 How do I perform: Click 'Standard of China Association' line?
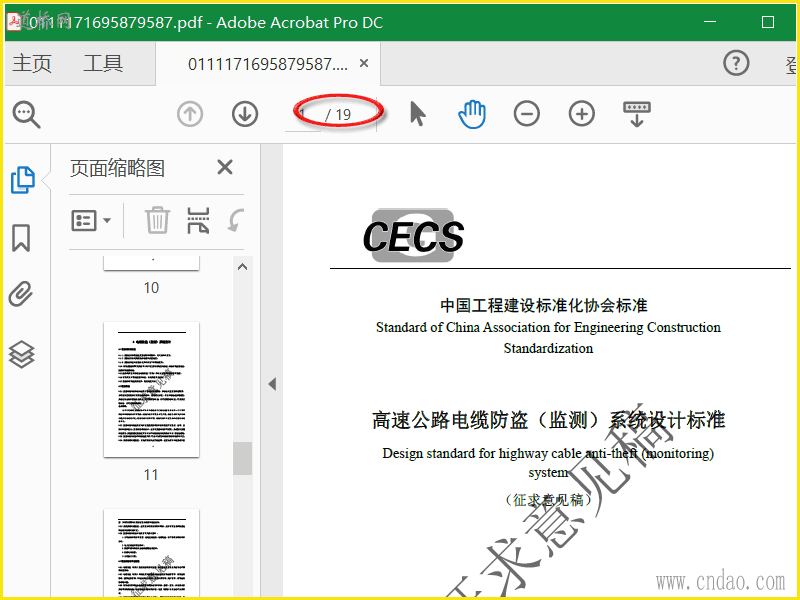point(548,327)
